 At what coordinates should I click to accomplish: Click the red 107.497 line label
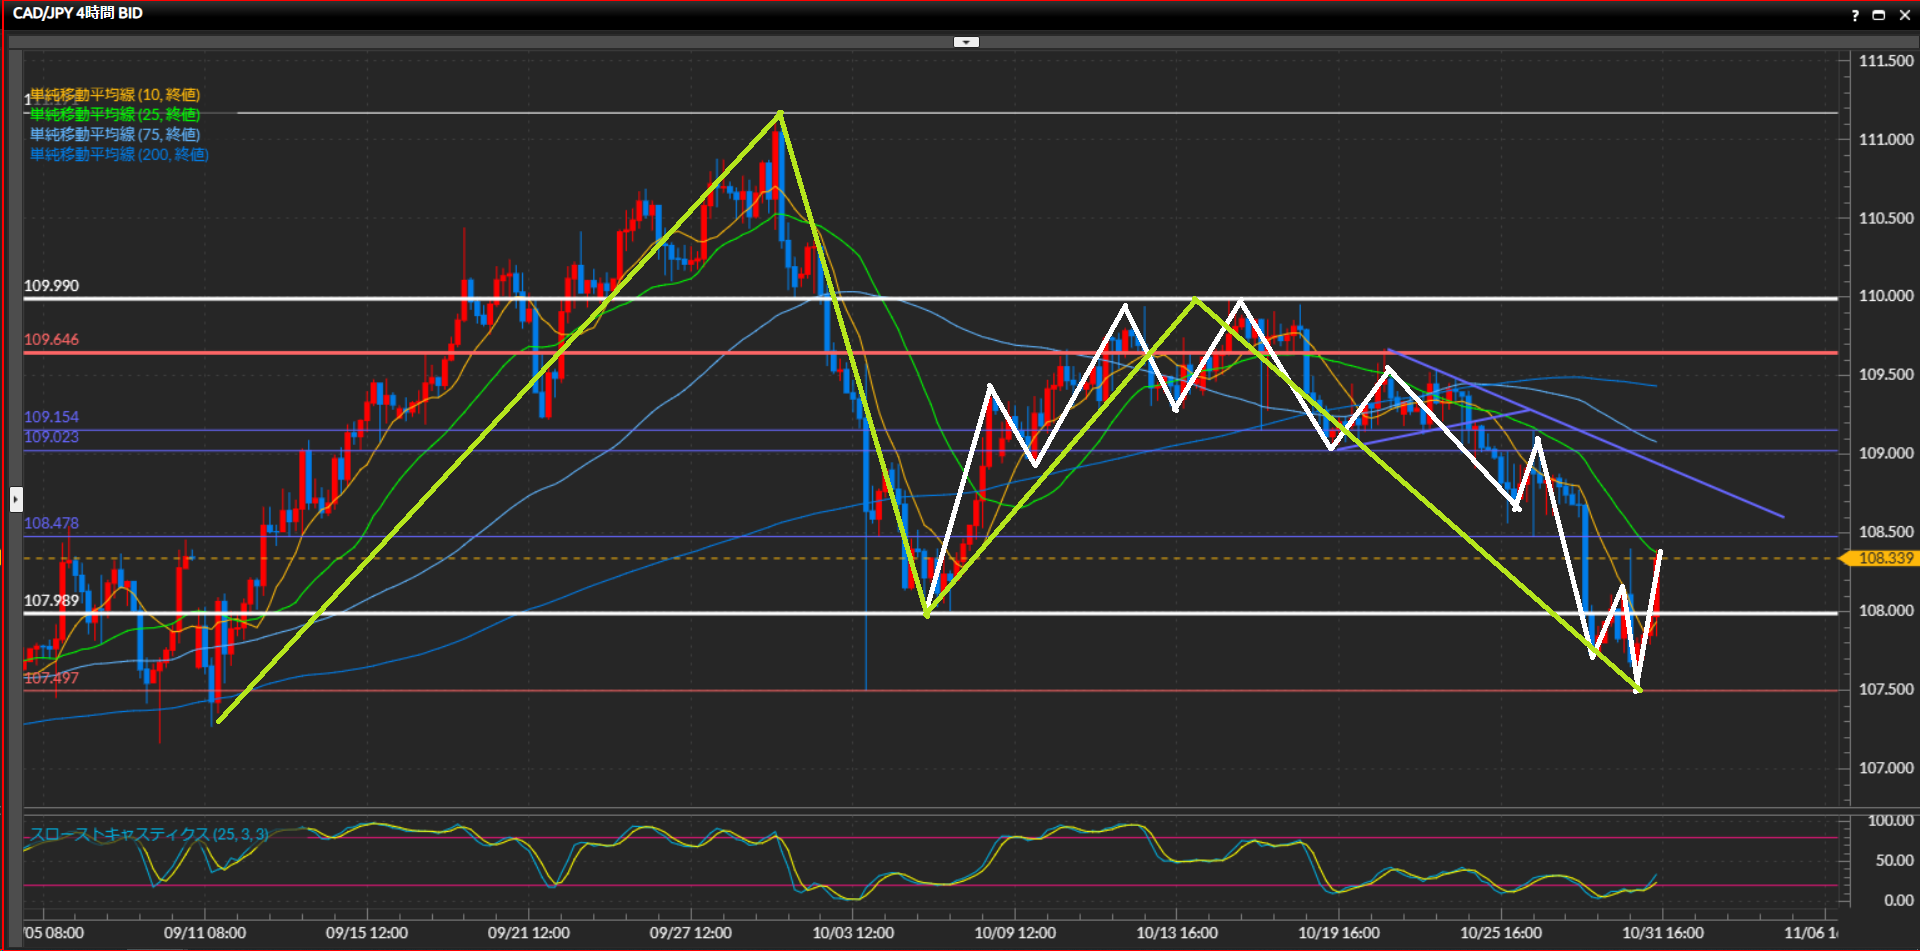click(51, 678)
